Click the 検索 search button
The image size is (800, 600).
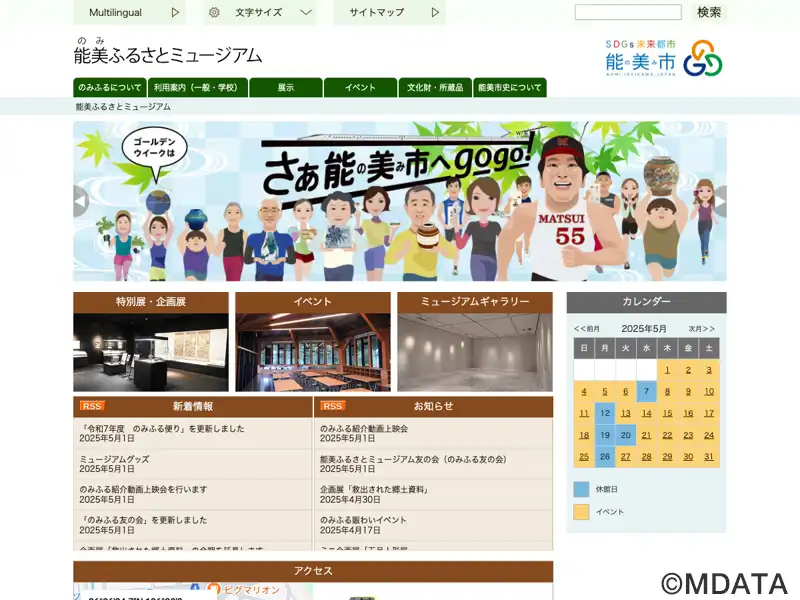click(x=709, y=12)
